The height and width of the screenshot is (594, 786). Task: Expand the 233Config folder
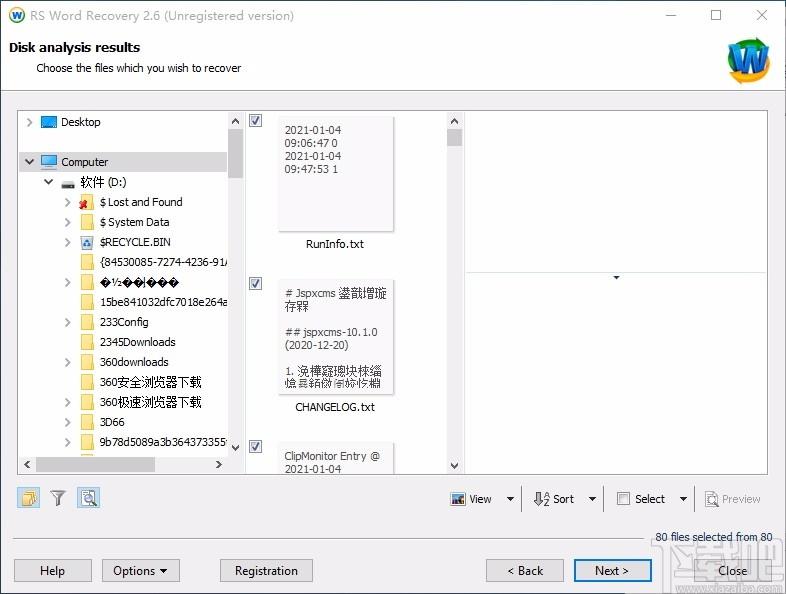(68, 322)
